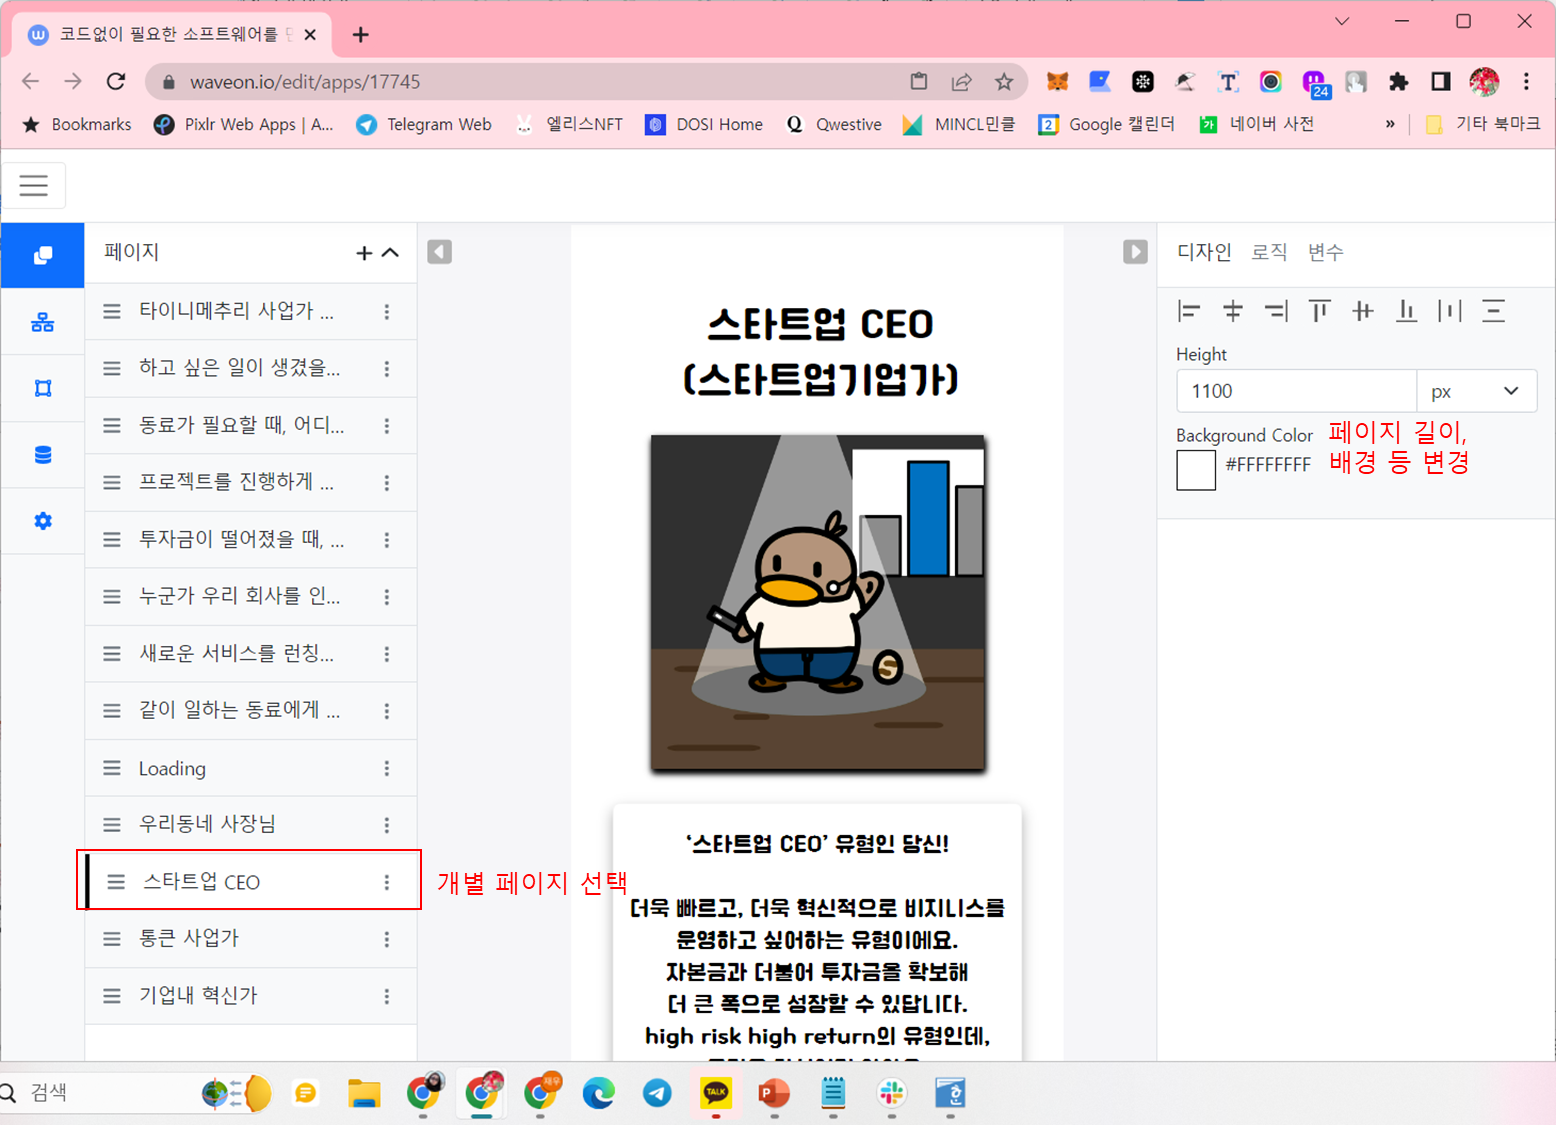1556x1125 pixels.
Task: Grab drag handle of Loading page row
Action: point(112,768)
